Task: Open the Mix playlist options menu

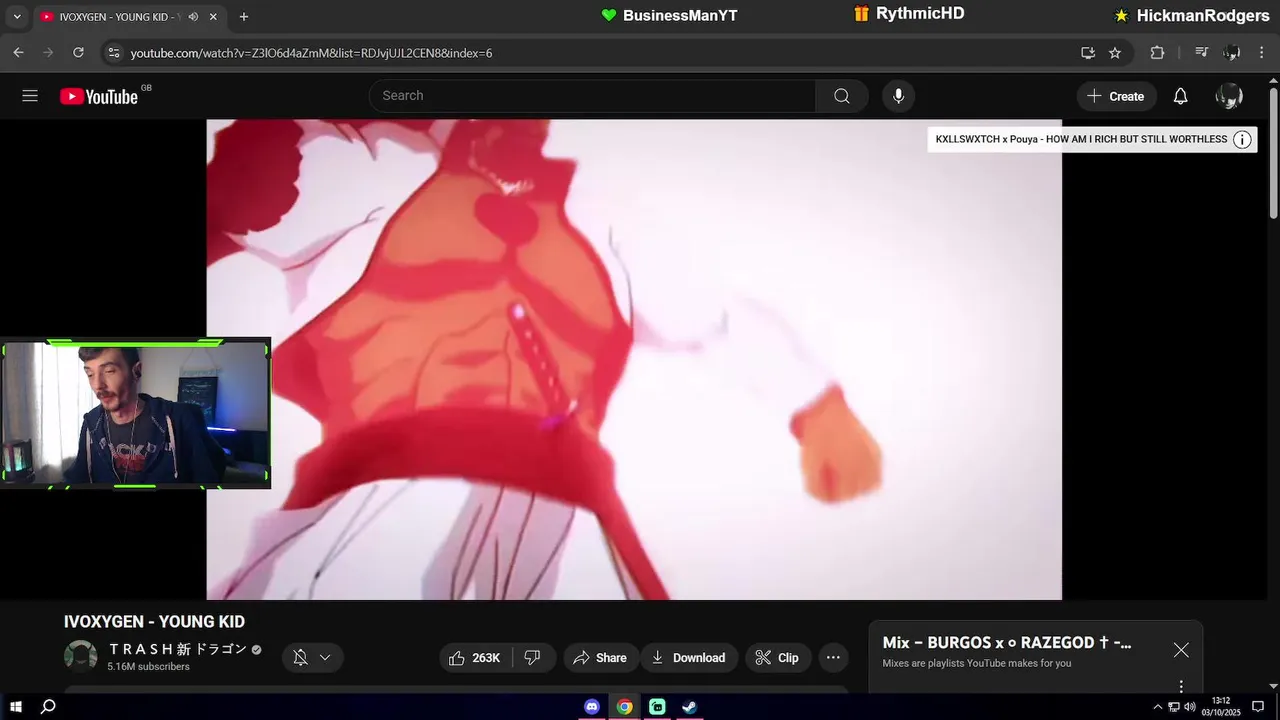Action: (x=1181, y=686)
